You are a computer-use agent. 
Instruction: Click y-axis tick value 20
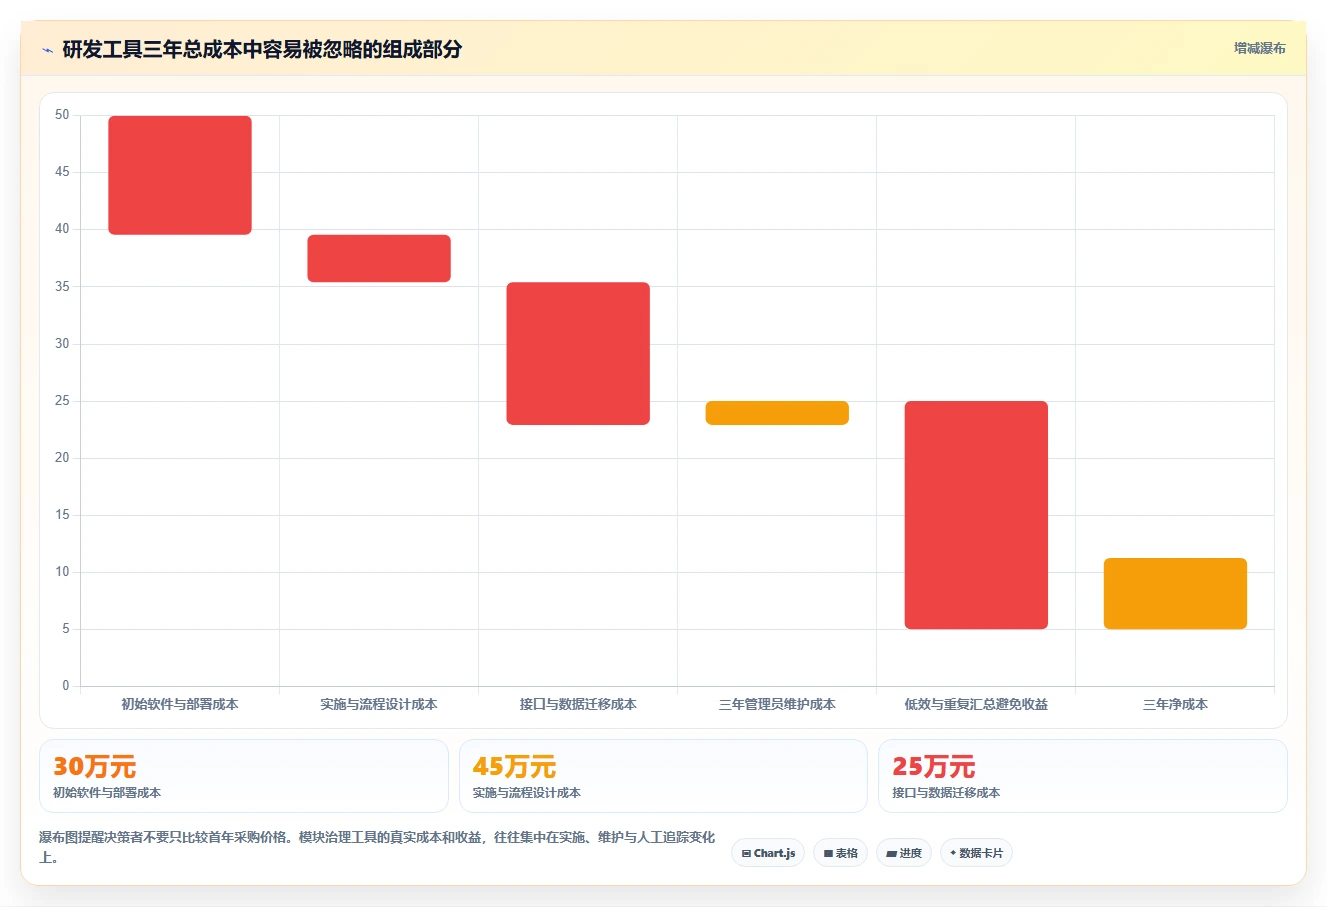[x=62, y=458]
